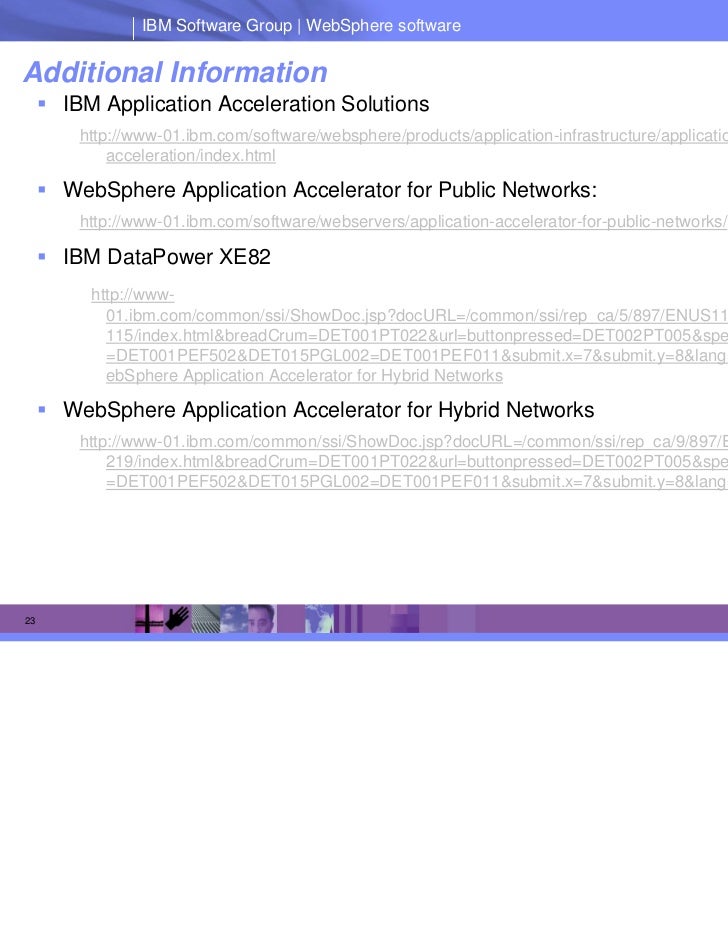The image size is (728, 943).
Task: Click 'WebSphere Application Accelerator for Public Networks:' text
Action: click(x=330, y=190)
